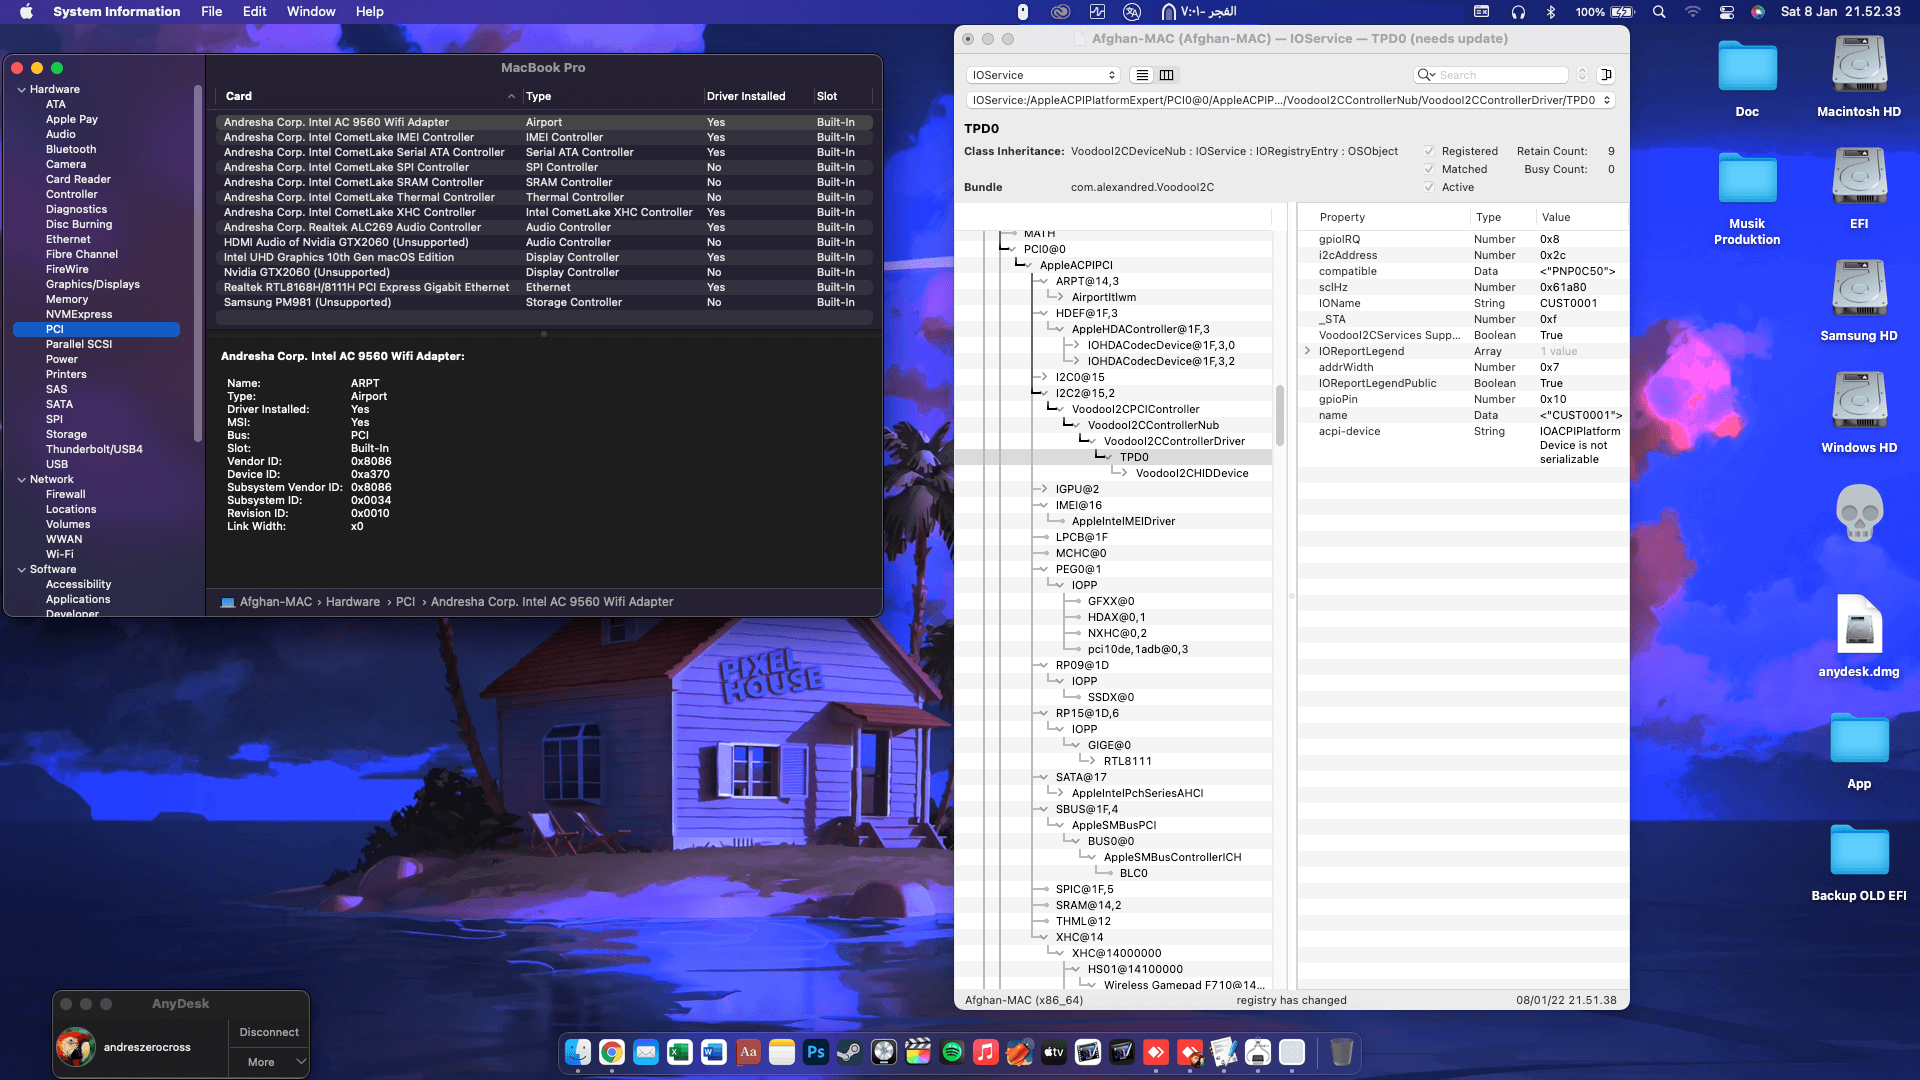Open the Help menu

tap(369, 12)
